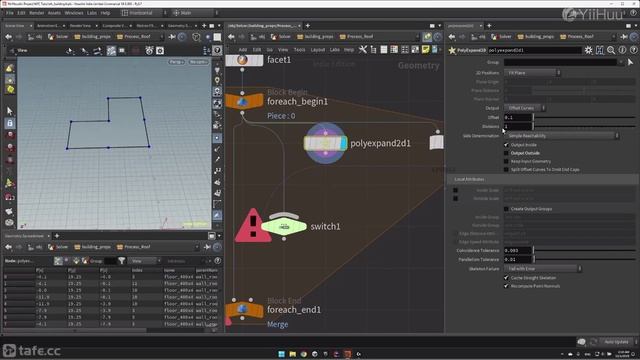Select the switch1 node
Screen dimensions: 640x360
(x=284, y=227)
